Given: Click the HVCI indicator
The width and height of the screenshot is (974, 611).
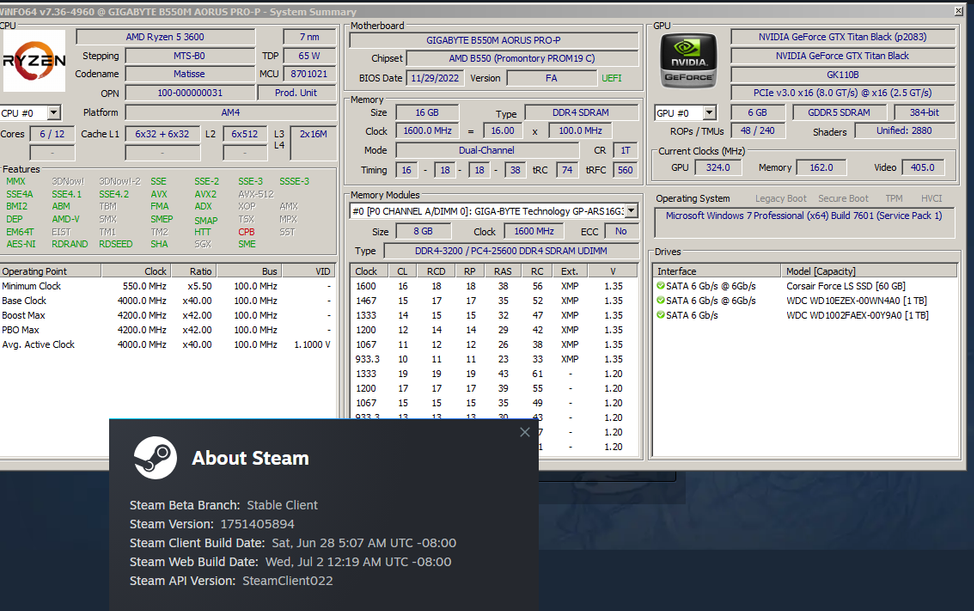Looking at the screenshot, I should 931,199.
